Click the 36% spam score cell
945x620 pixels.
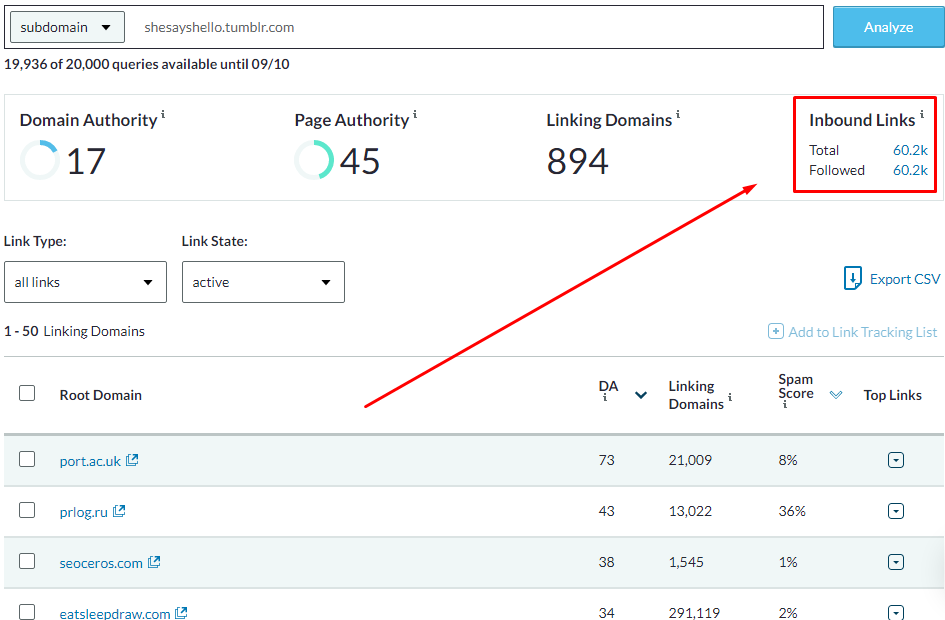point(792,512)
